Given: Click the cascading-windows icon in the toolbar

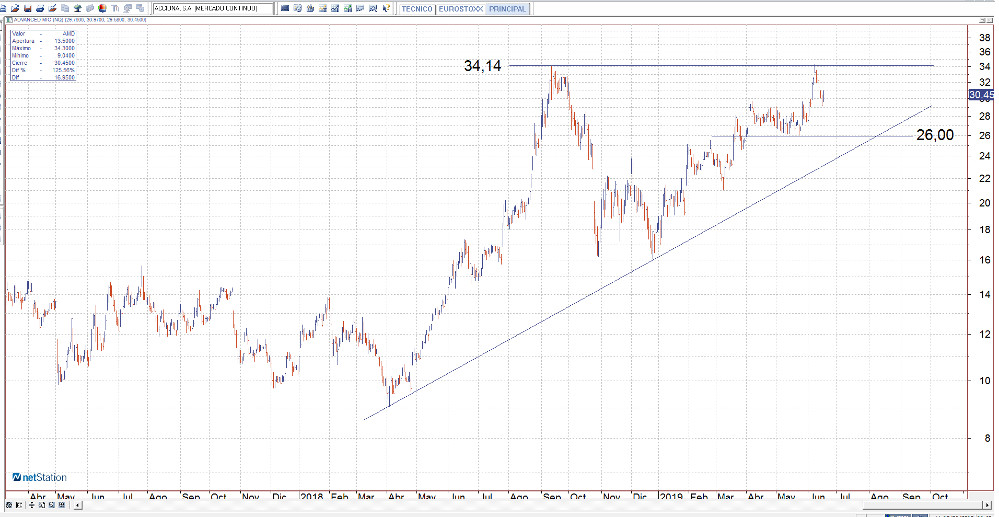Looking at the screenshot, I should [x=140, y=9].
